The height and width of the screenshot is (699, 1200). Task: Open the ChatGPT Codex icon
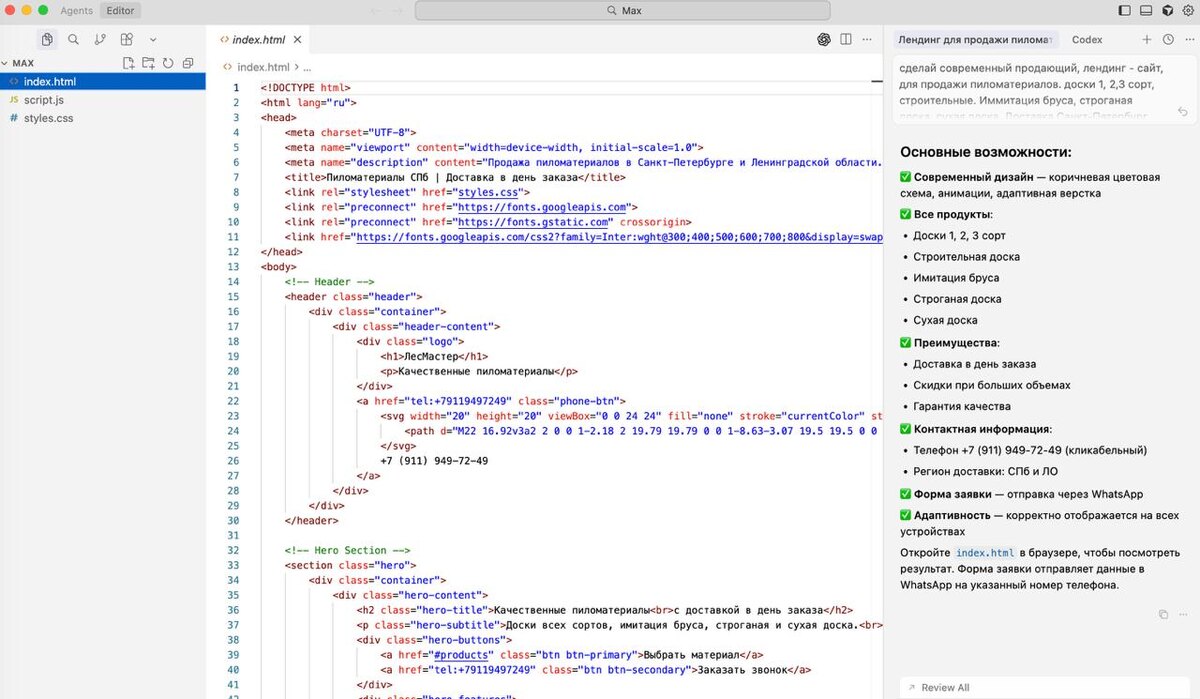click(x=824, y=40)
